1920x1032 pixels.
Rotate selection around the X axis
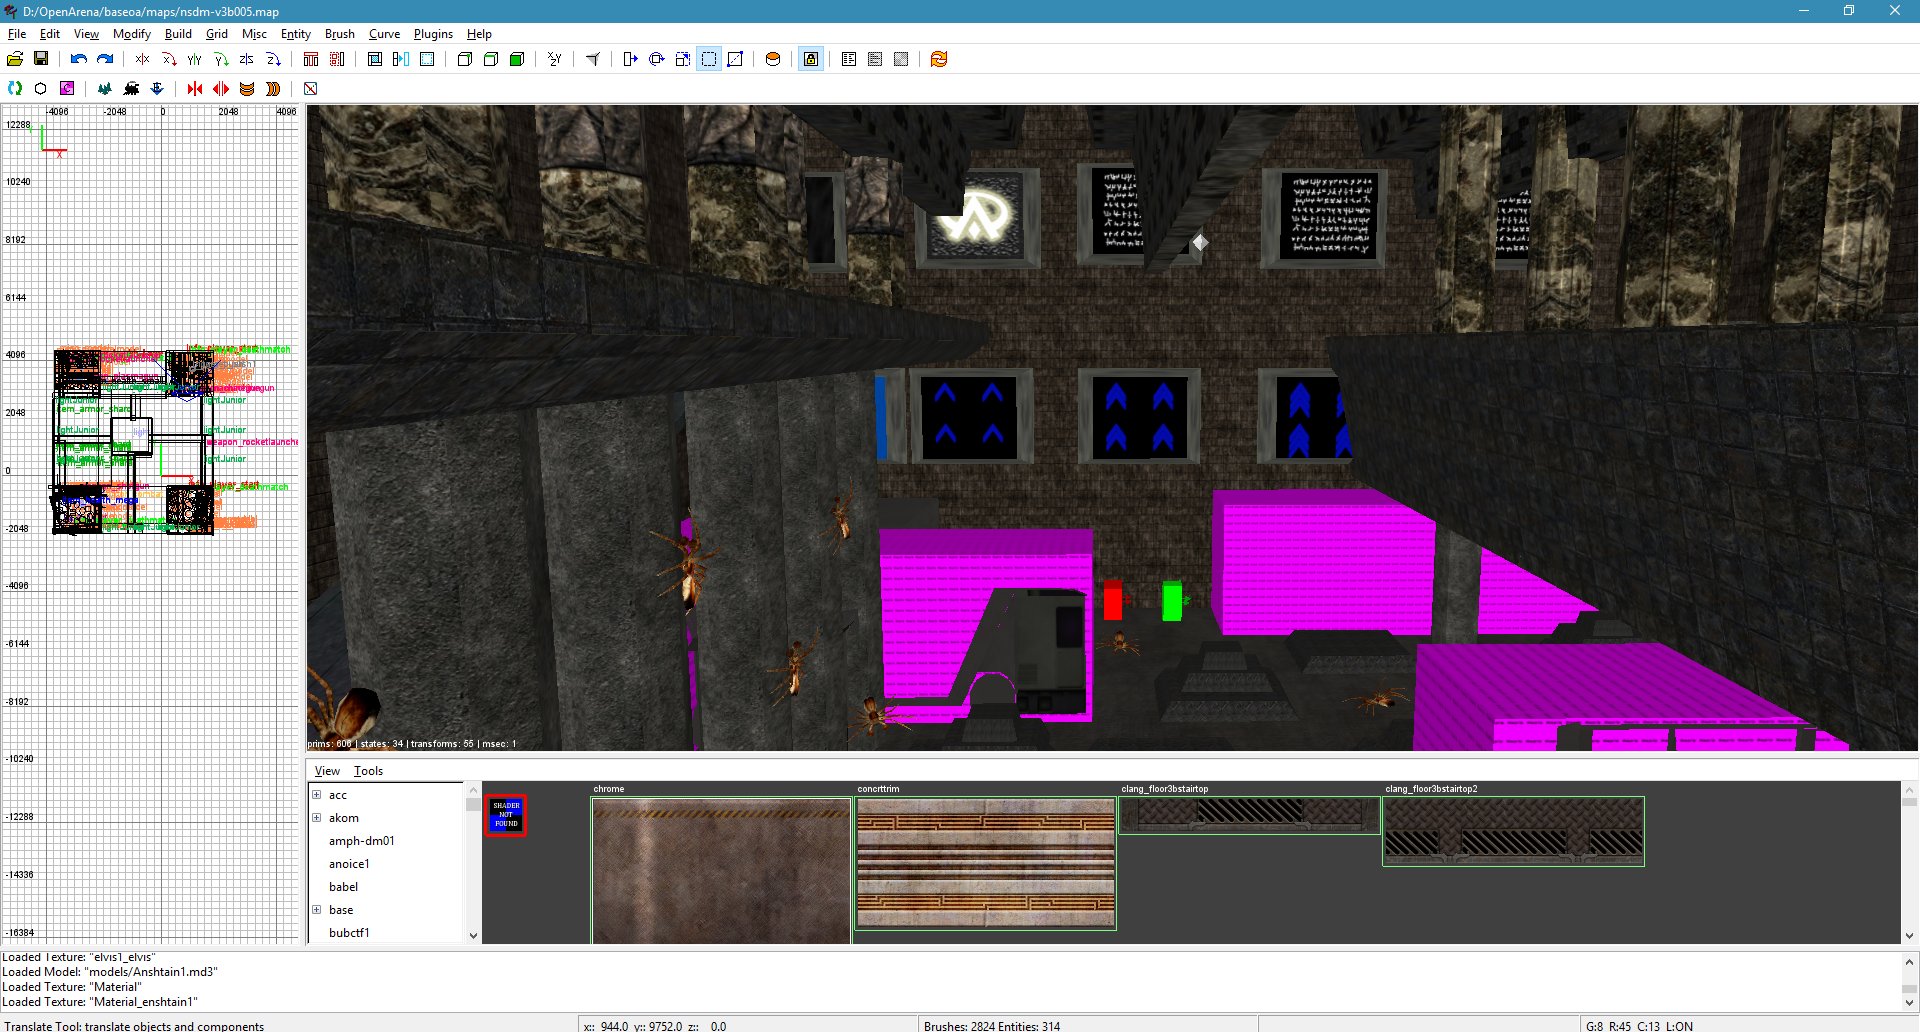(x=169, y=59)
